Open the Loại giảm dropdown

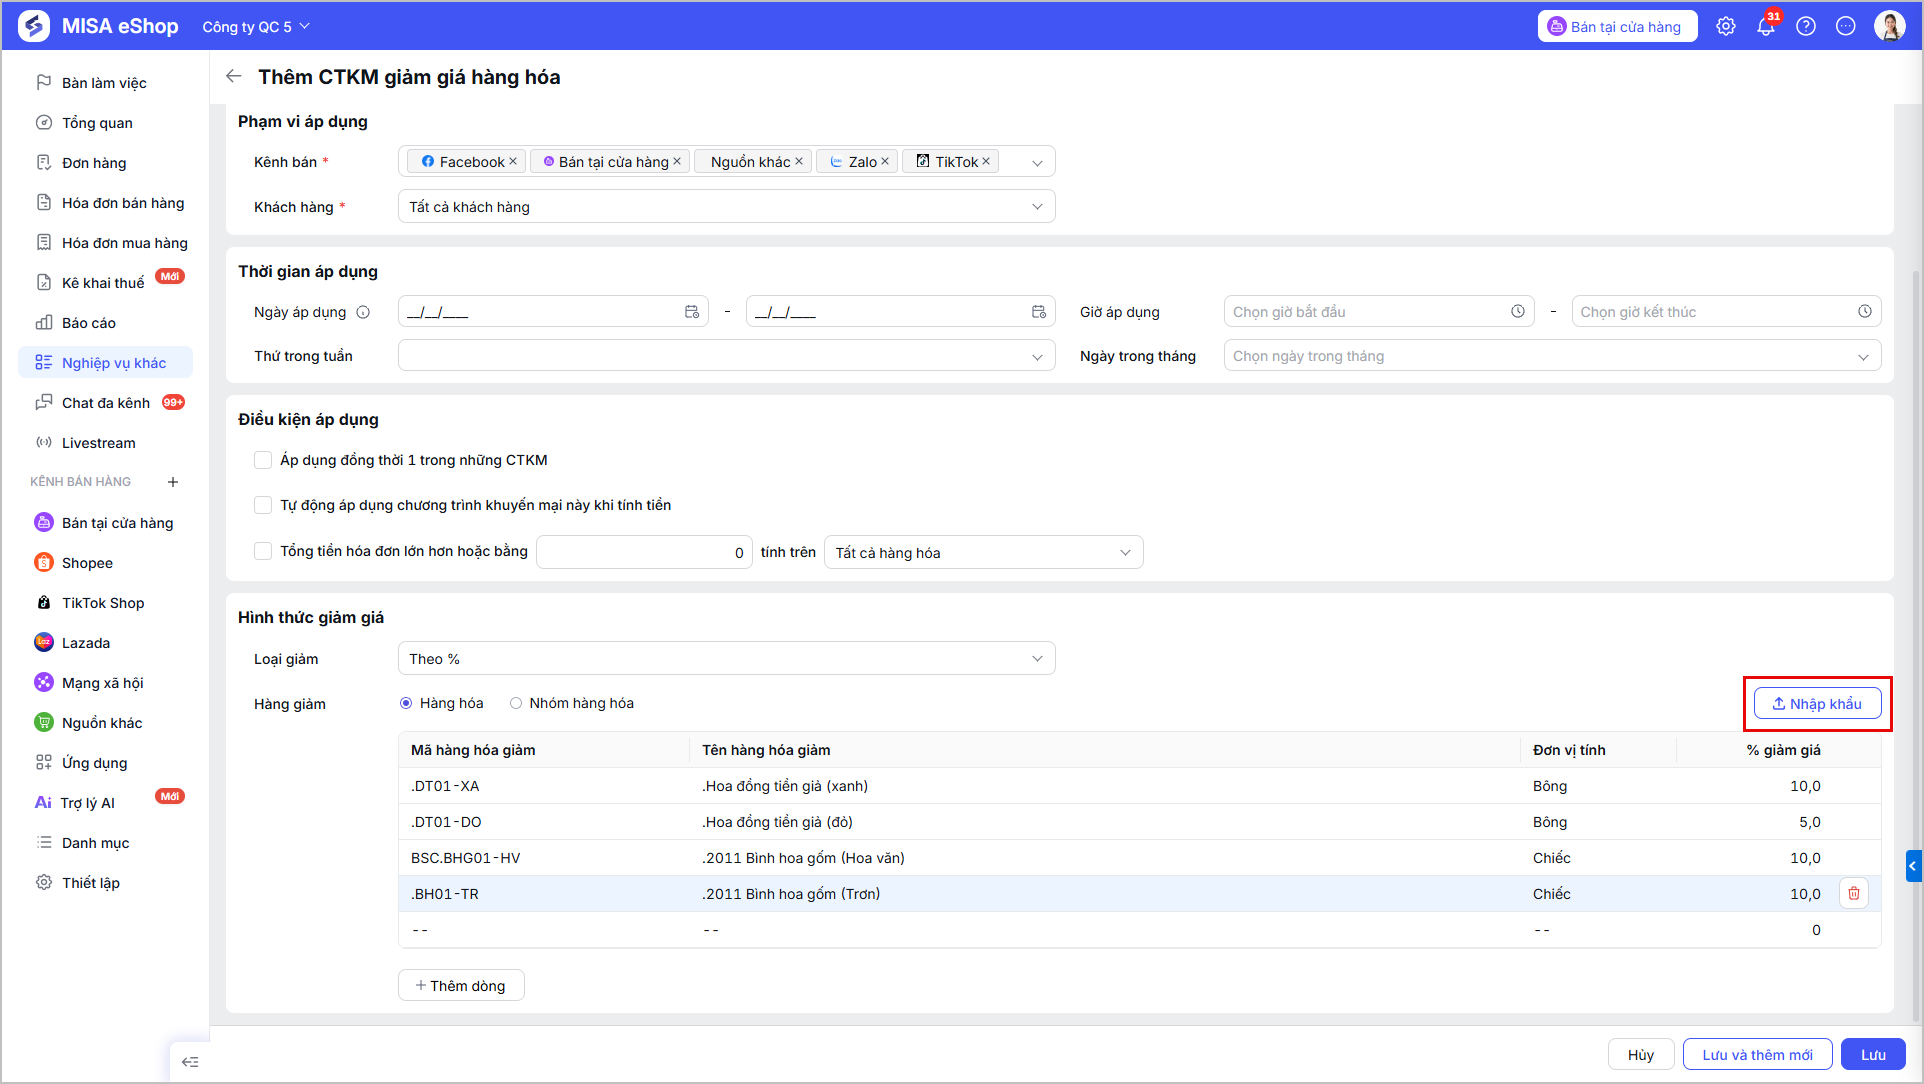(x=726, y=658)
